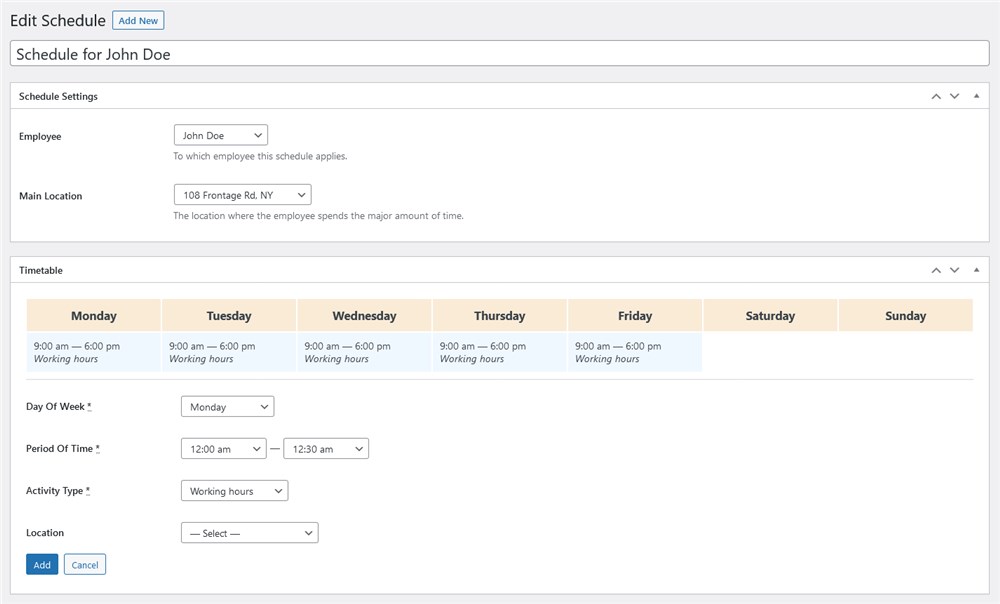Move Timetable panel up arrow
Image resolution: width=1000 pixels, height=604 pixels.
tap(936, 270)
